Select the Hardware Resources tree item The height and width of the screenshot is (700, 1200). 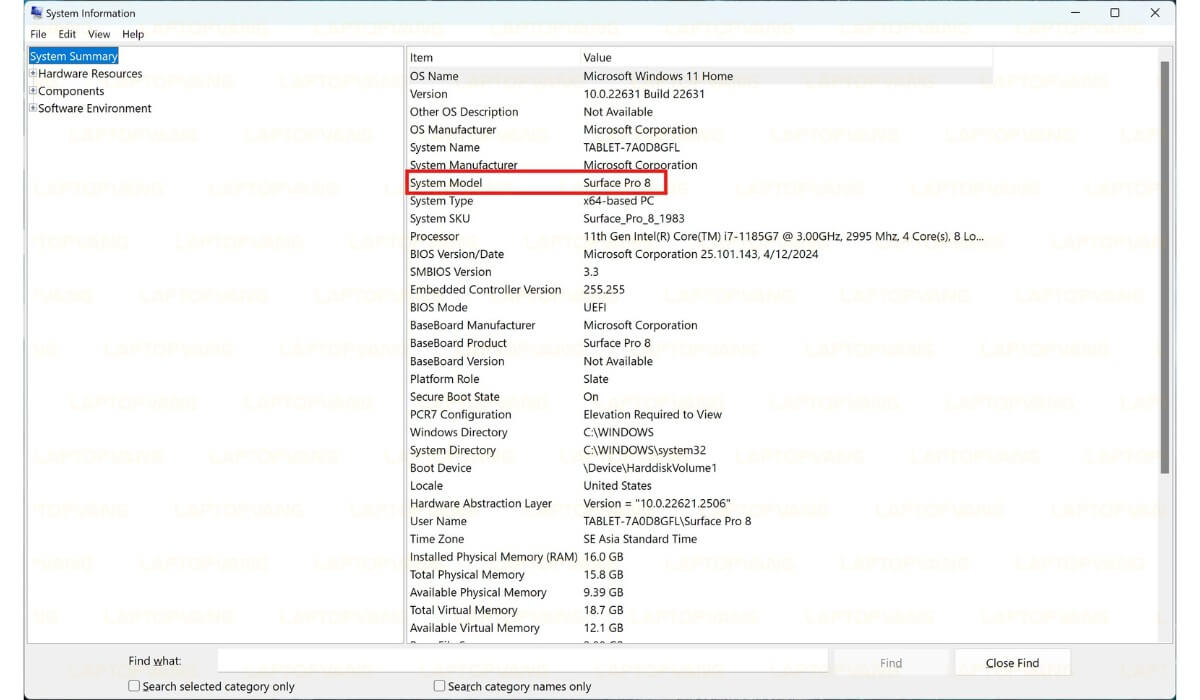click(x=90, y=74)
